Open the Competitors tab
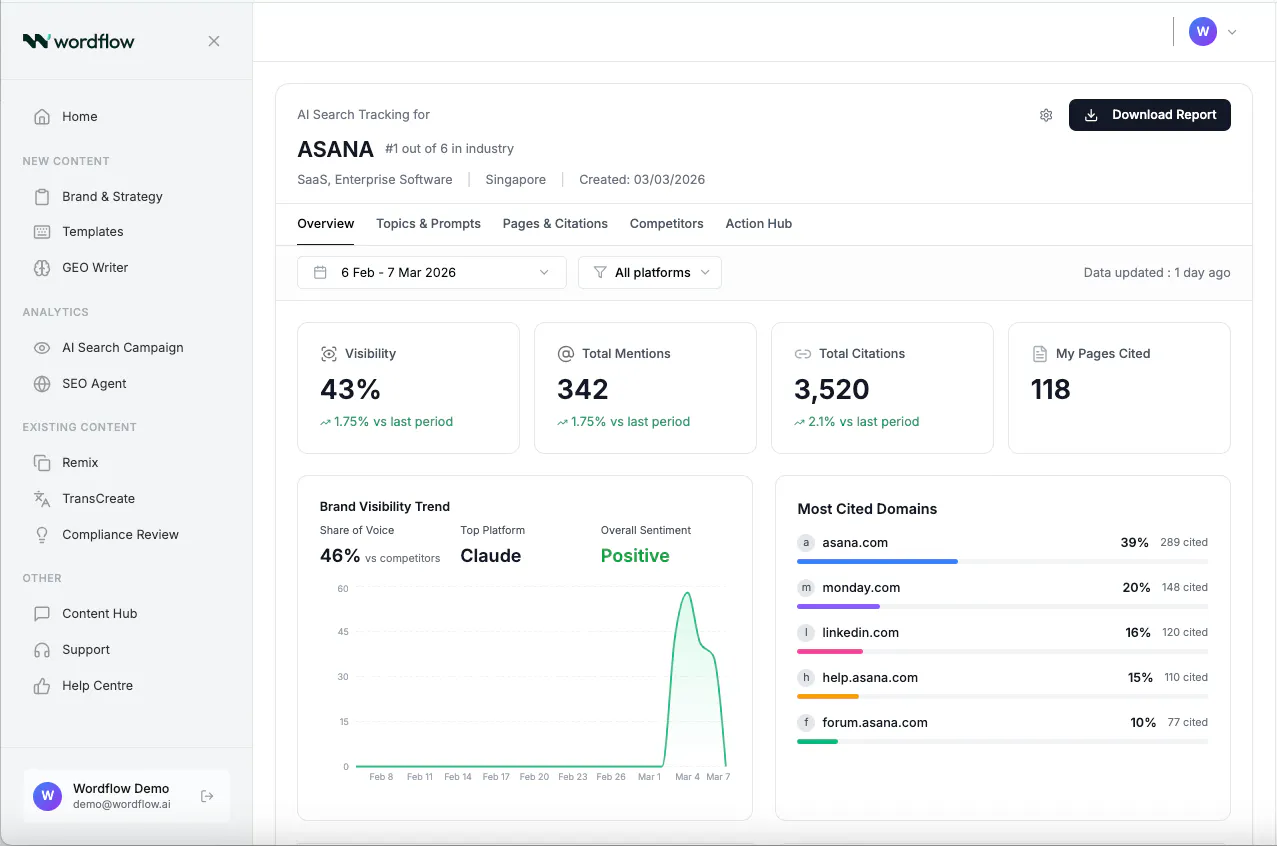The image size is (1277, 846). 667,223
